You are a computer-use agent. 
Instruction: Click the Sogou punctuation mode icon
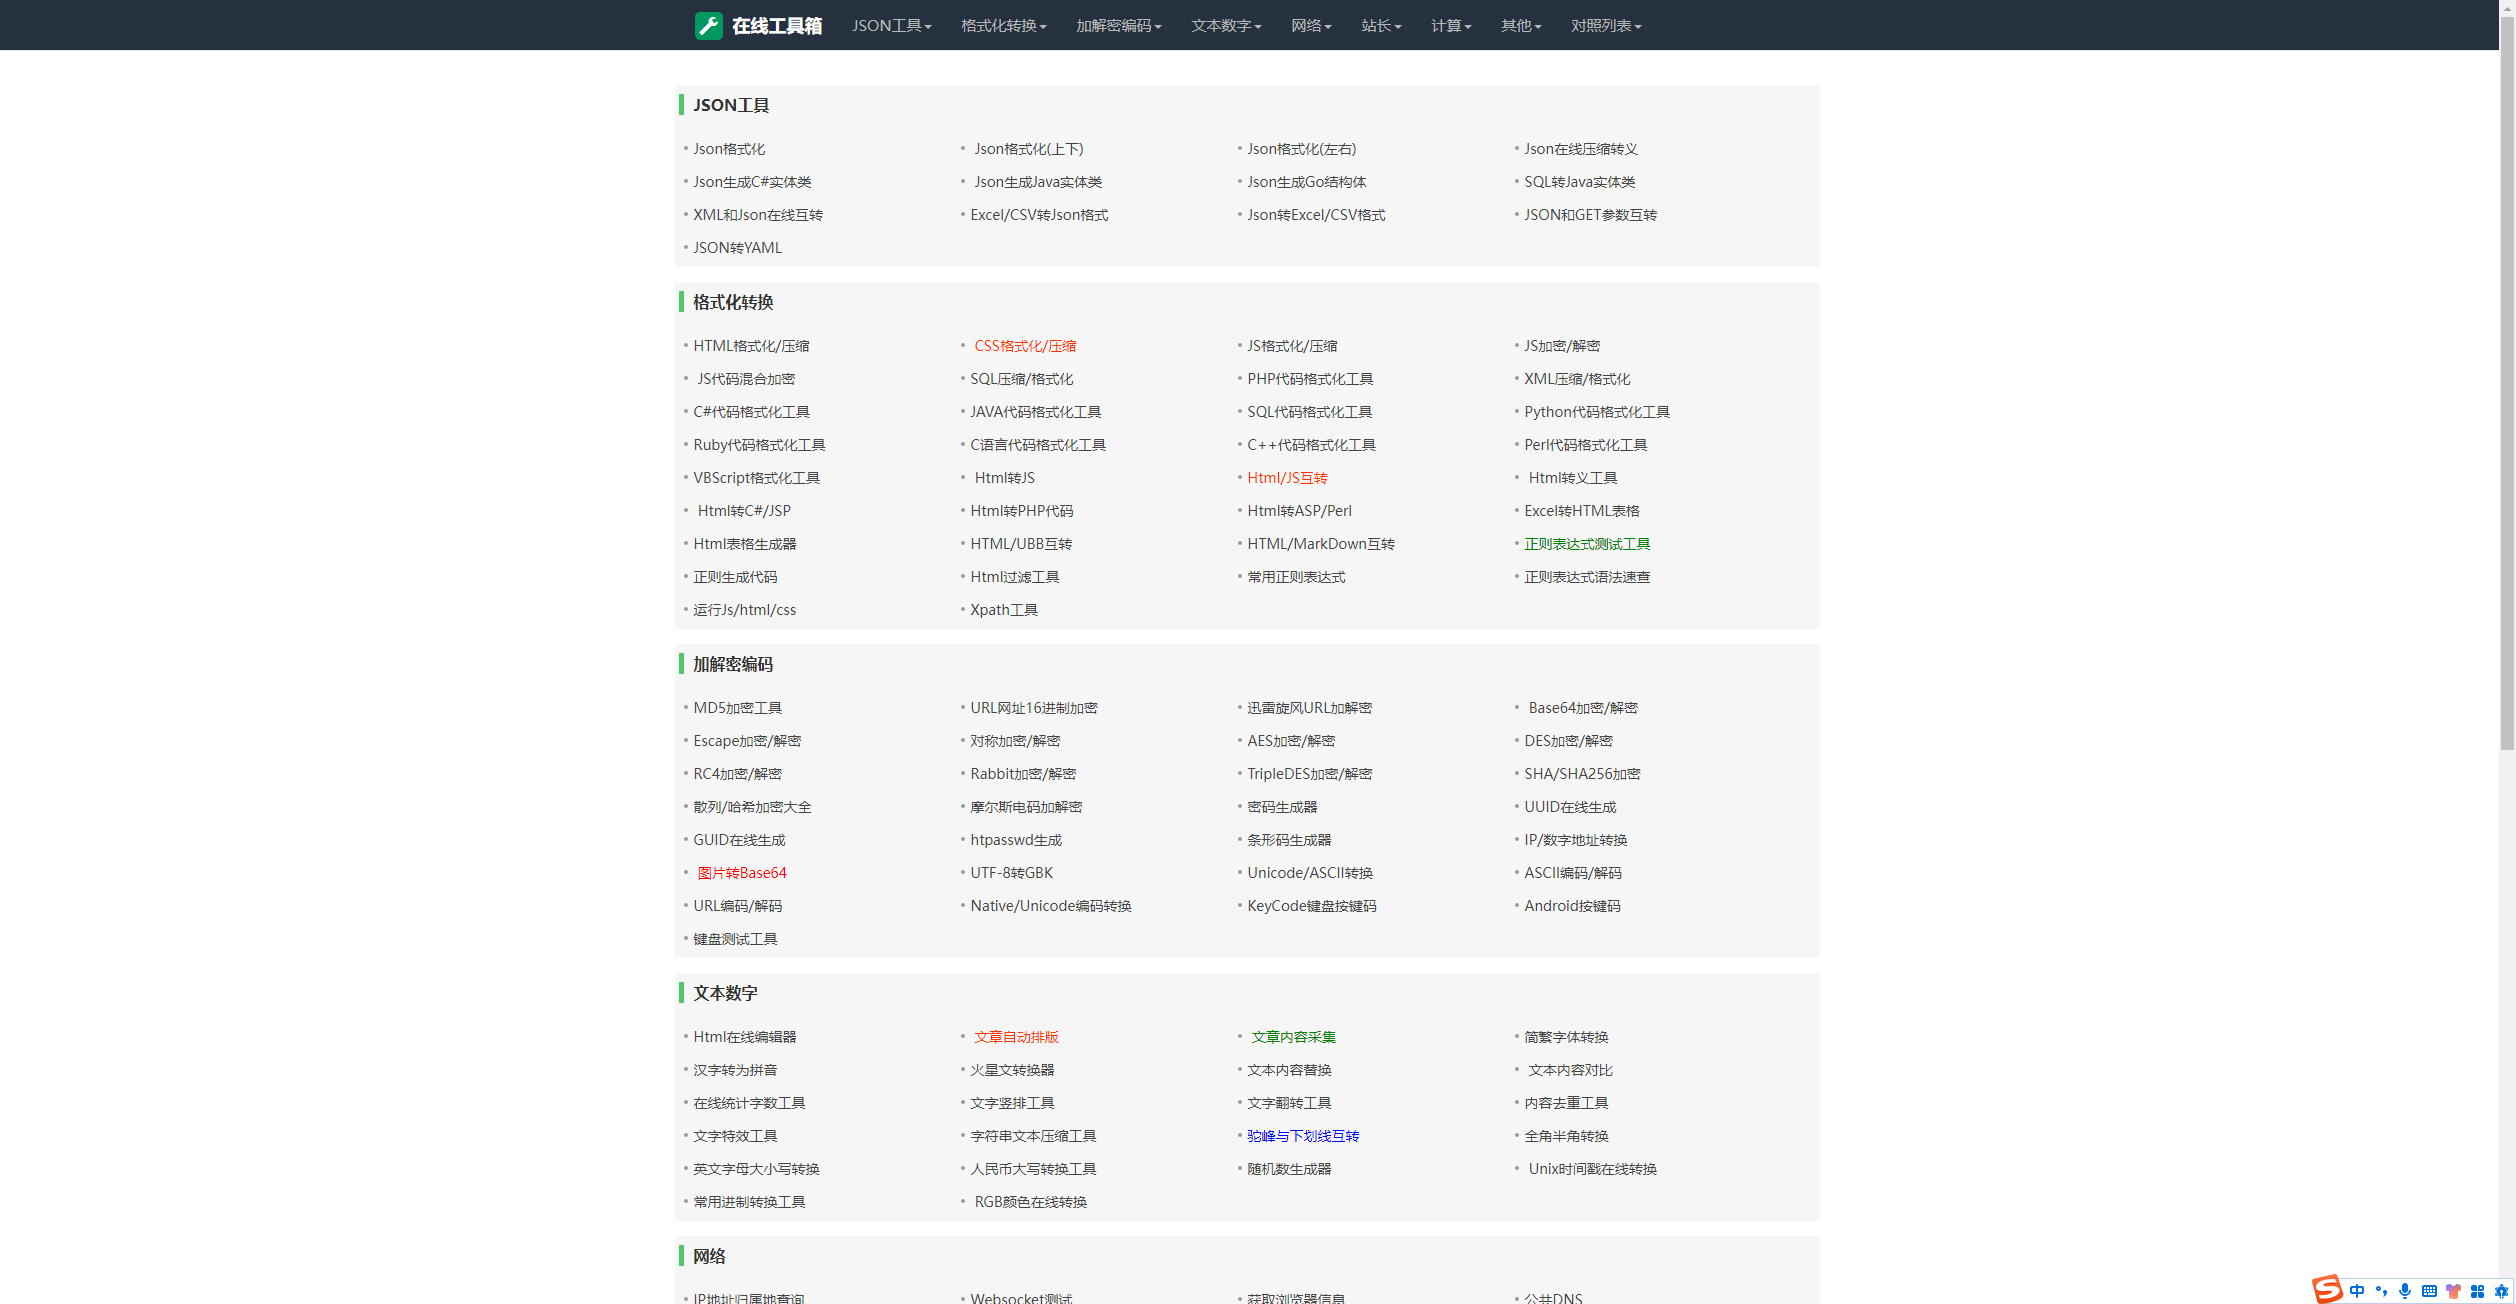click(2381, 1291)
